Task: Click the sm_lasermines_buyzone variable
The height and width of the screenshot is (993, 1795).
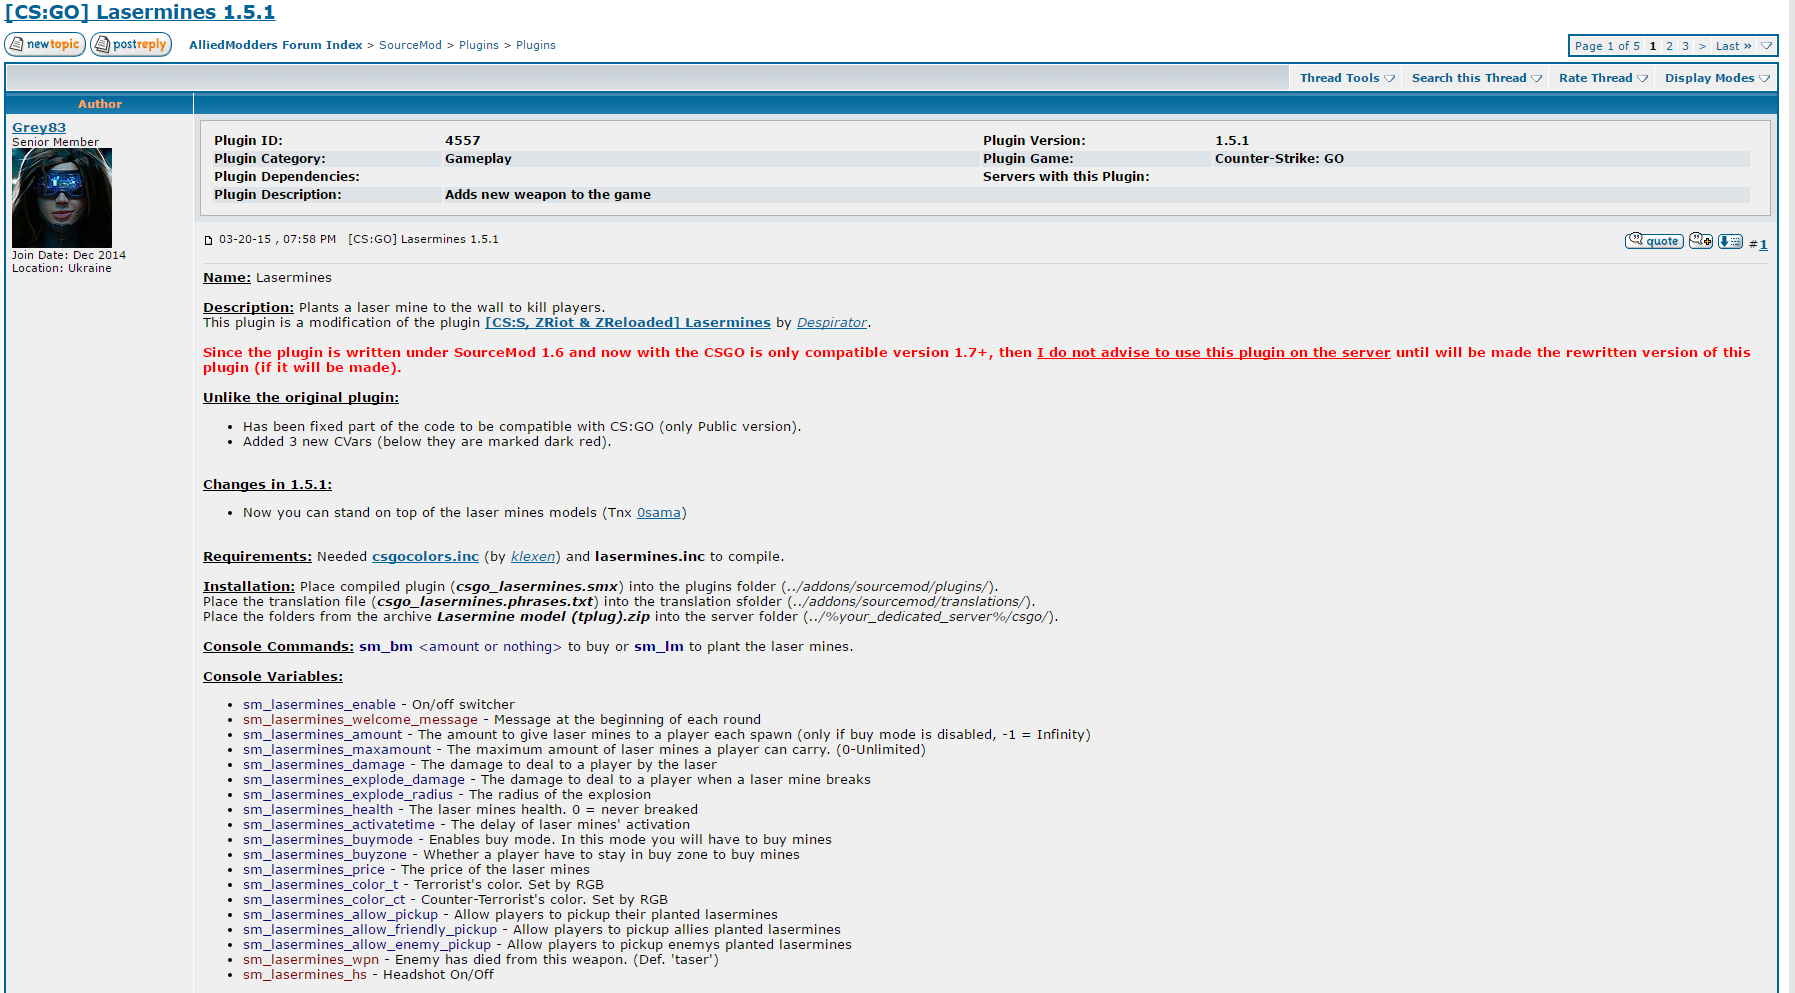Action: (325, 854)
